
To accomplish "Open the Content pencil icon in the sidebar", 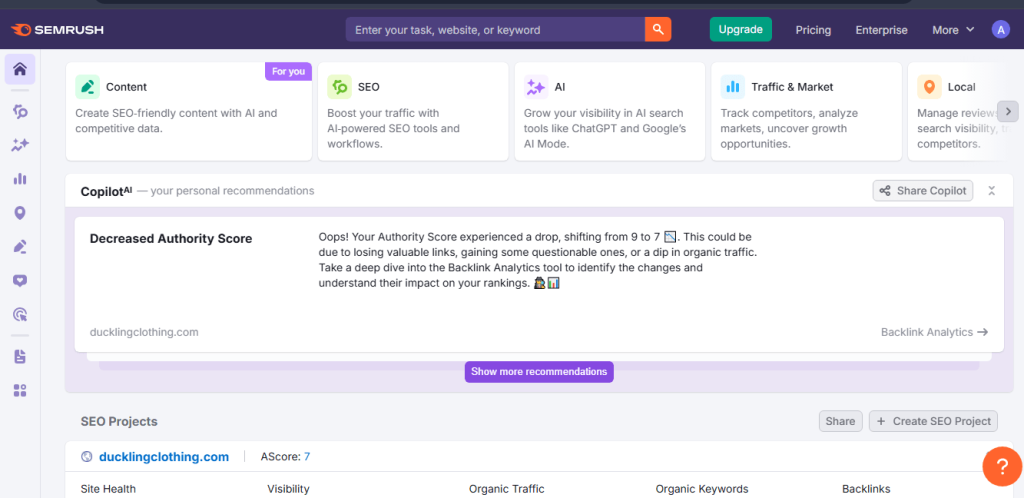I will tap(20, 247).
